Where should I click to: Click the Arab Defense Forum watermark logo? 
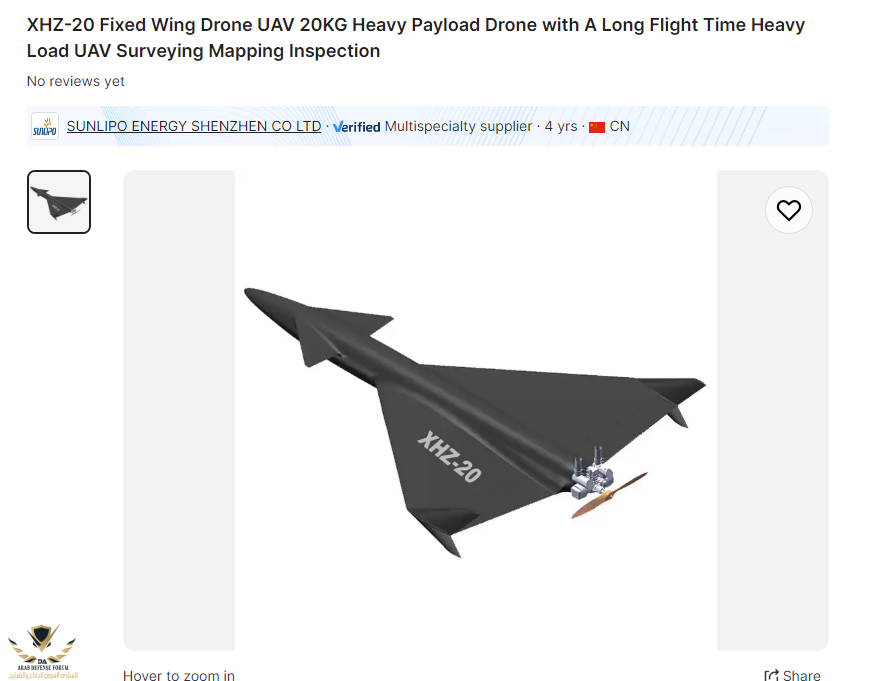(x=43, y=652)
